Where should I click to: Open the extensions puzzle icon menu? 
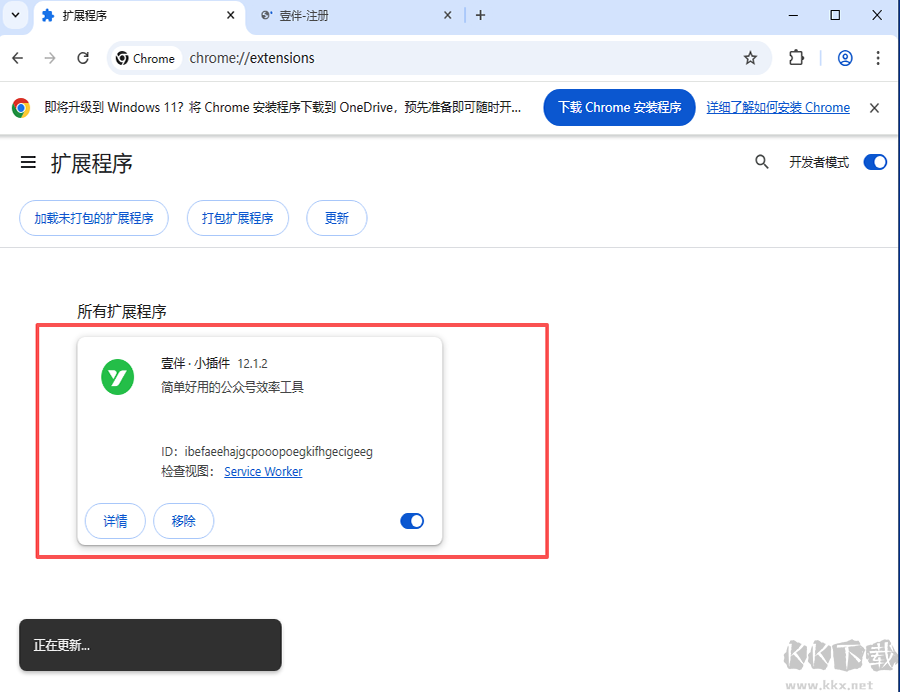(796, 58)
